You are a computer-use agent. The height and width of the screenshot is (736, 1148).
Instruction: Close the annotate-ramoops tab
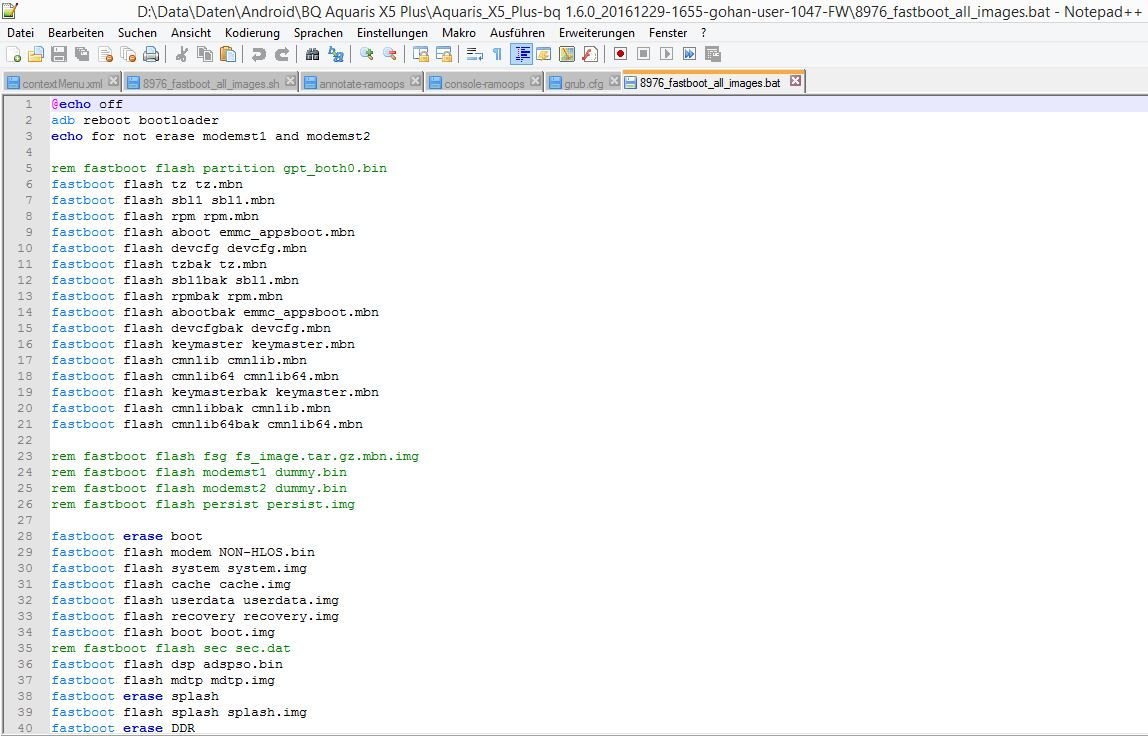416,81
